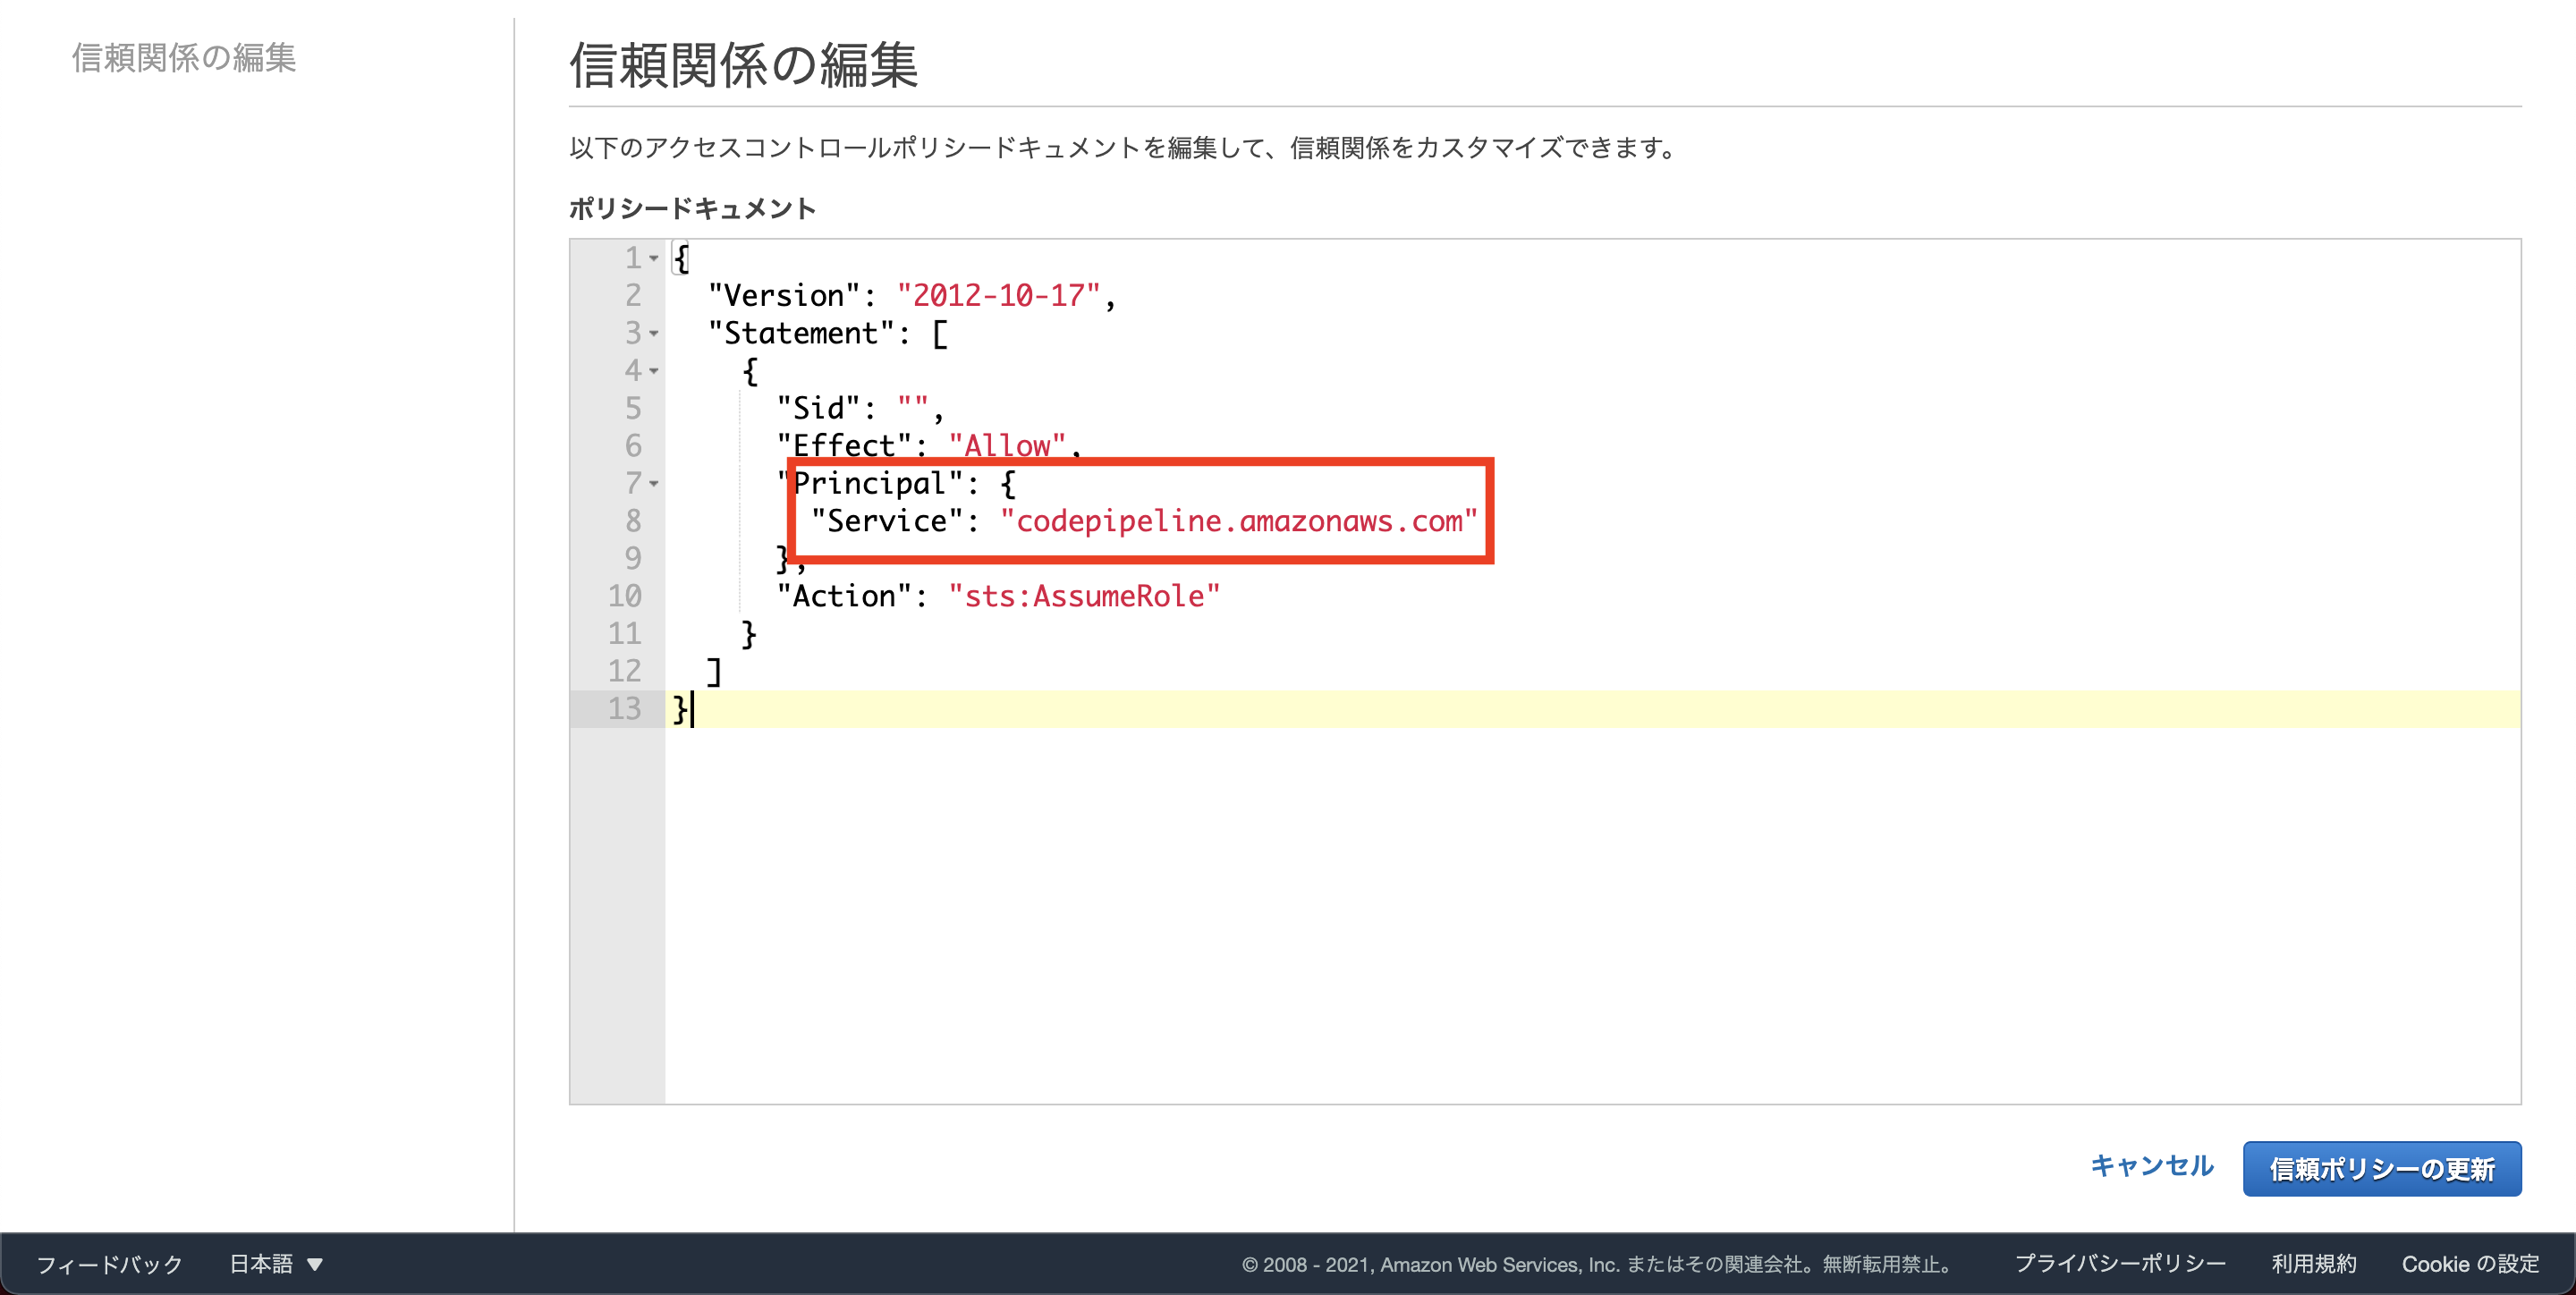Collapse the Principal block fold on line 7
This screenshot has height=1295, width=2576.
point(654,483)
